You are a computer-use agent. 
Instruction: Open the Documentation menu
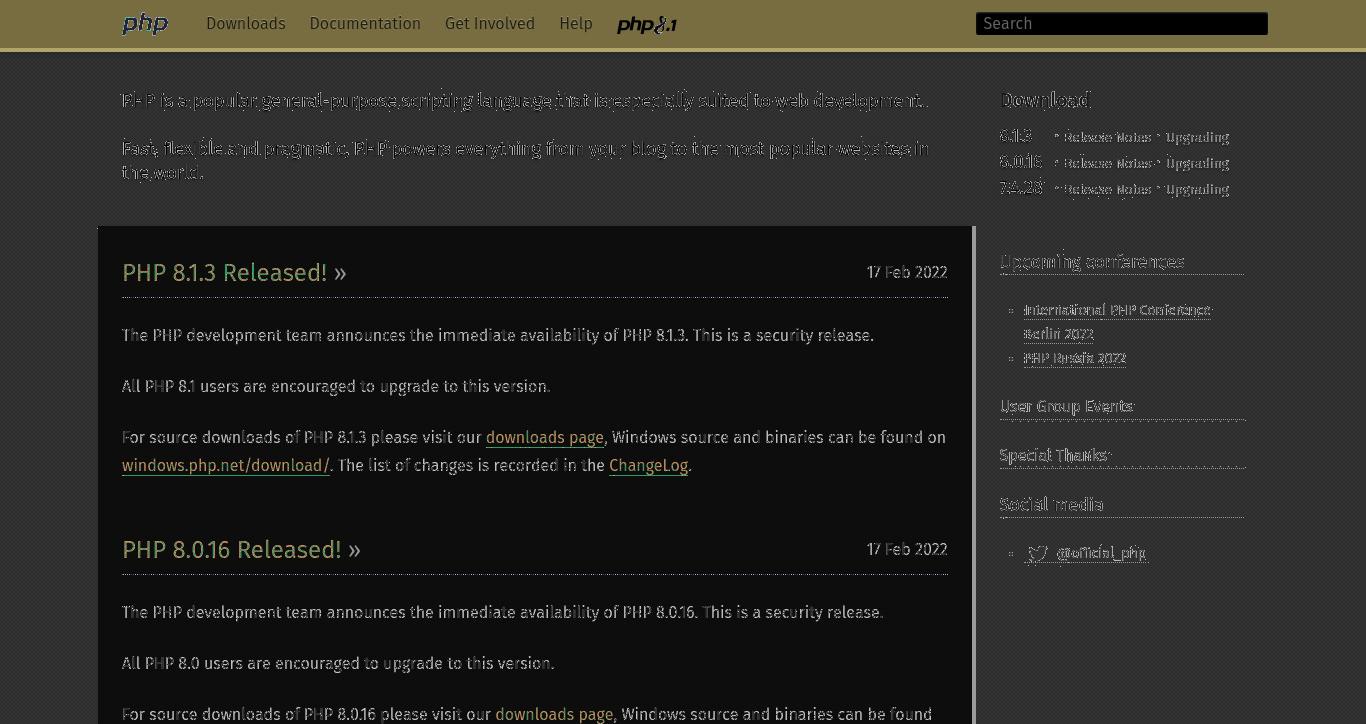365,24
